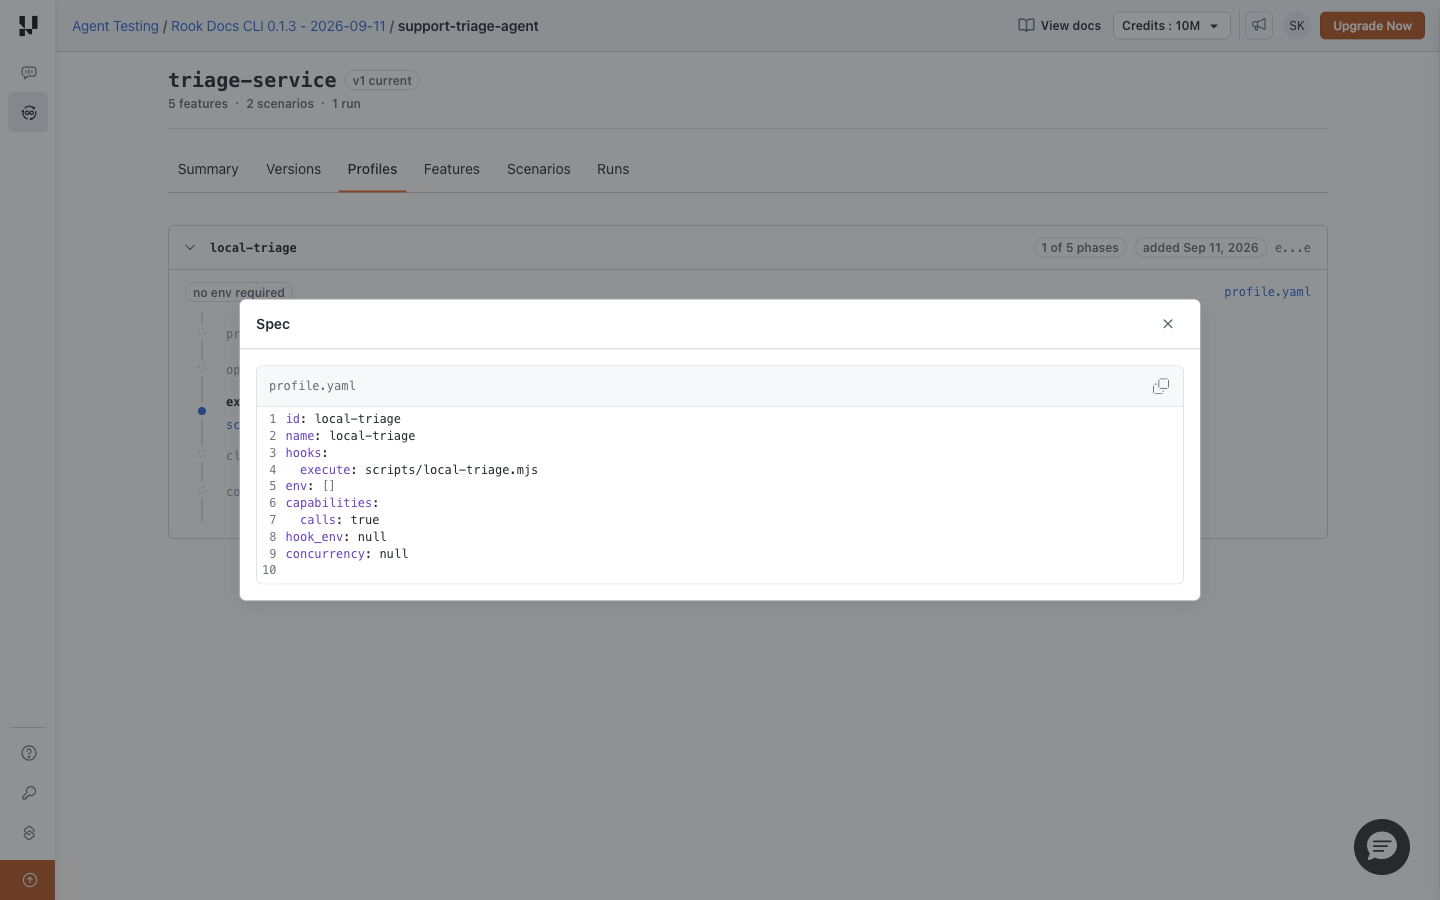This screenshot has width=1440, height=900.
Task: Click the orange upload icon at sidebar bottom
Action: (x=28, y=880)
